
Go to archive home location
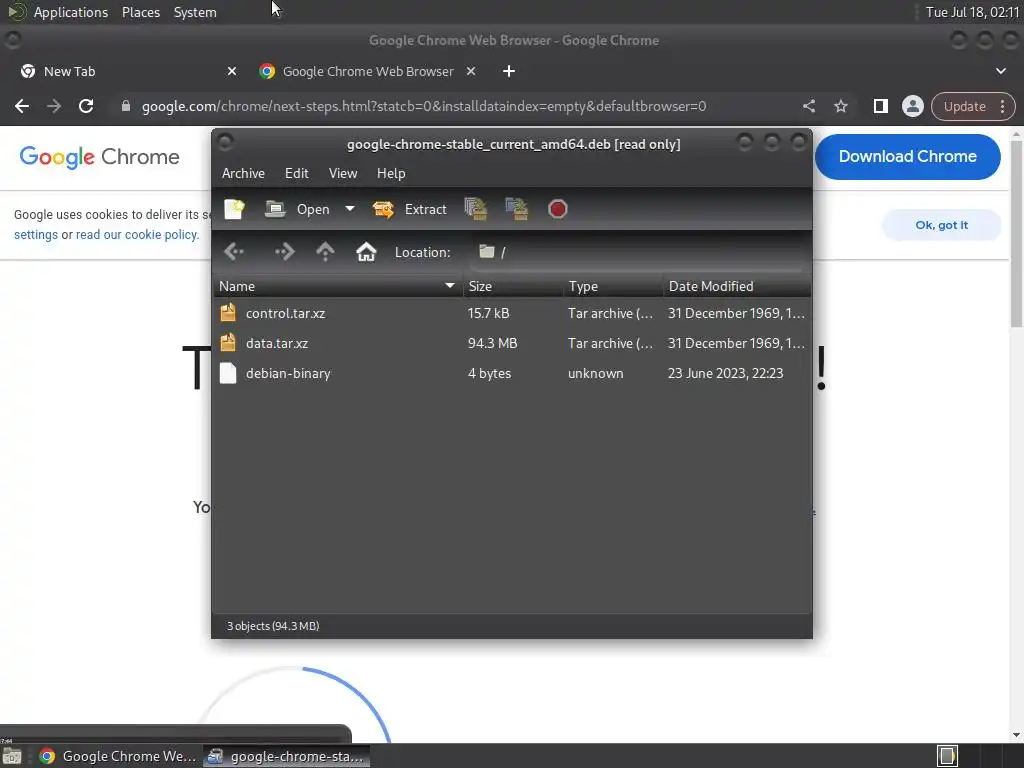[366, 251]
